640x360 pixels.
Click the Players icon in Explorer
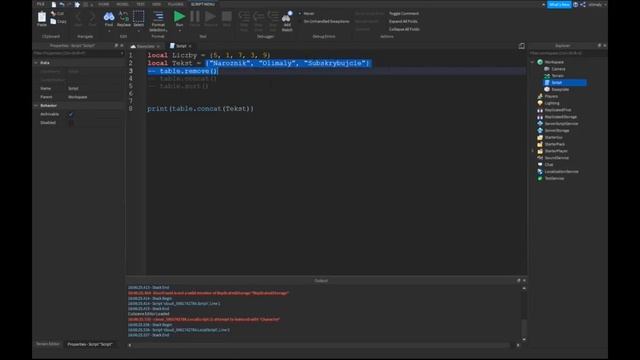click(540, 96)
